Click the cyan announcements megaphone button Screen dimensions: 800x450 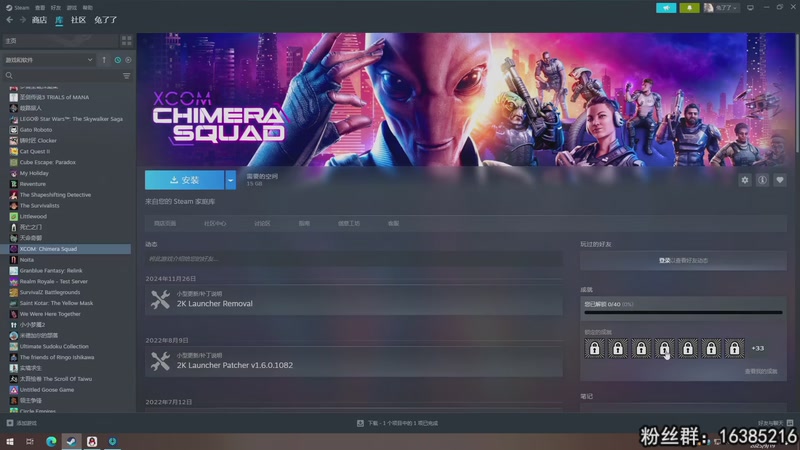tap(666, 8)
